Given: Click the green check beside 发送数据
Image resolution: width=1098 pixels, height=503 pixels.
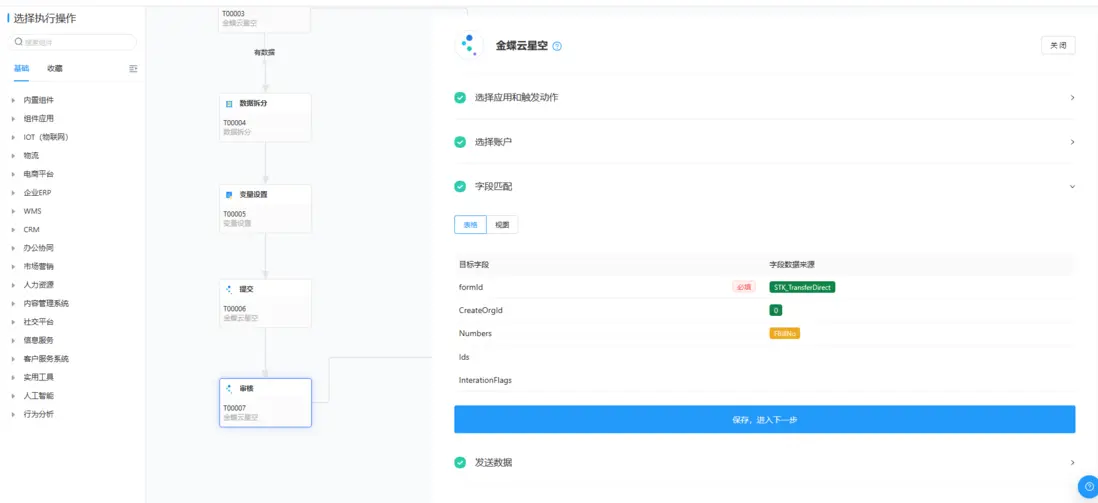Looking at the screenshot, I should [460, 462].
